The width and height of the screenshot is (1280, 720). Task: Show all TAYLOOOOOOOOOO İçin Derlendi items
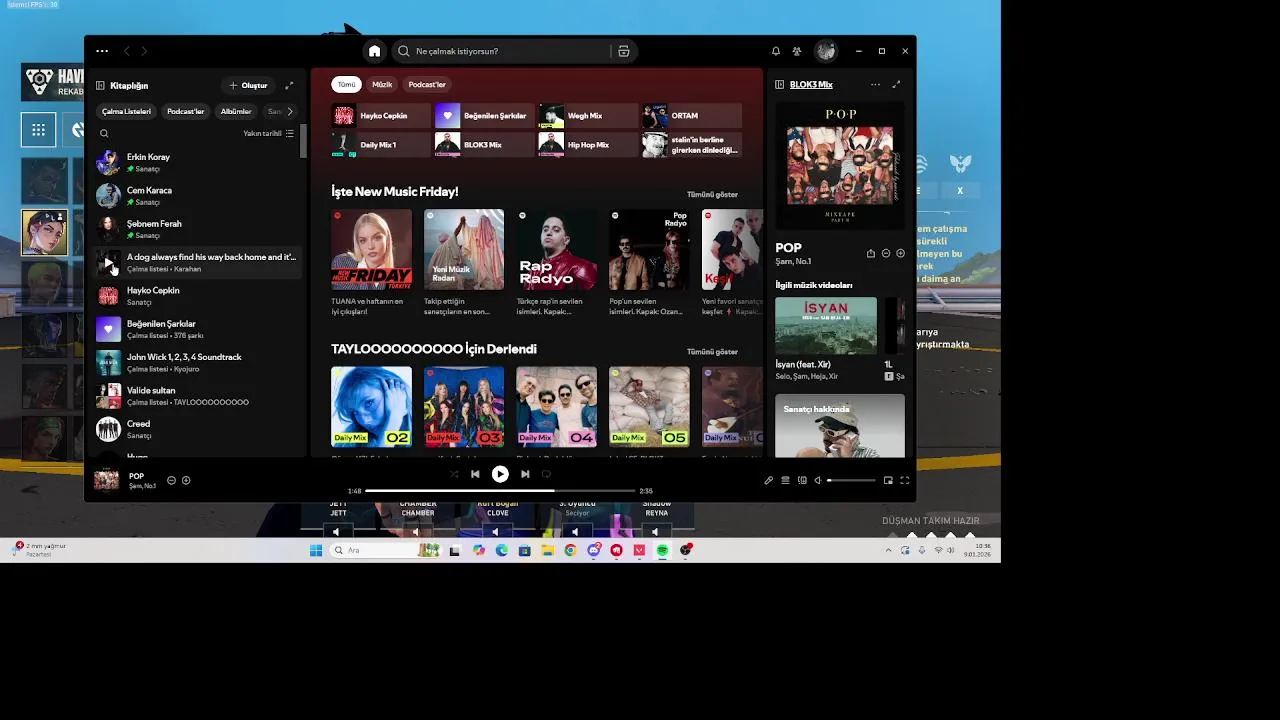(x=712, y=352)
